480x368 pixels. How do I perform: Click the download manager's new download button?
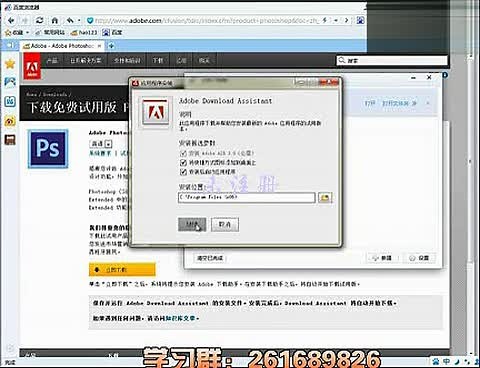pyautogui.click(x=383, y=258)
